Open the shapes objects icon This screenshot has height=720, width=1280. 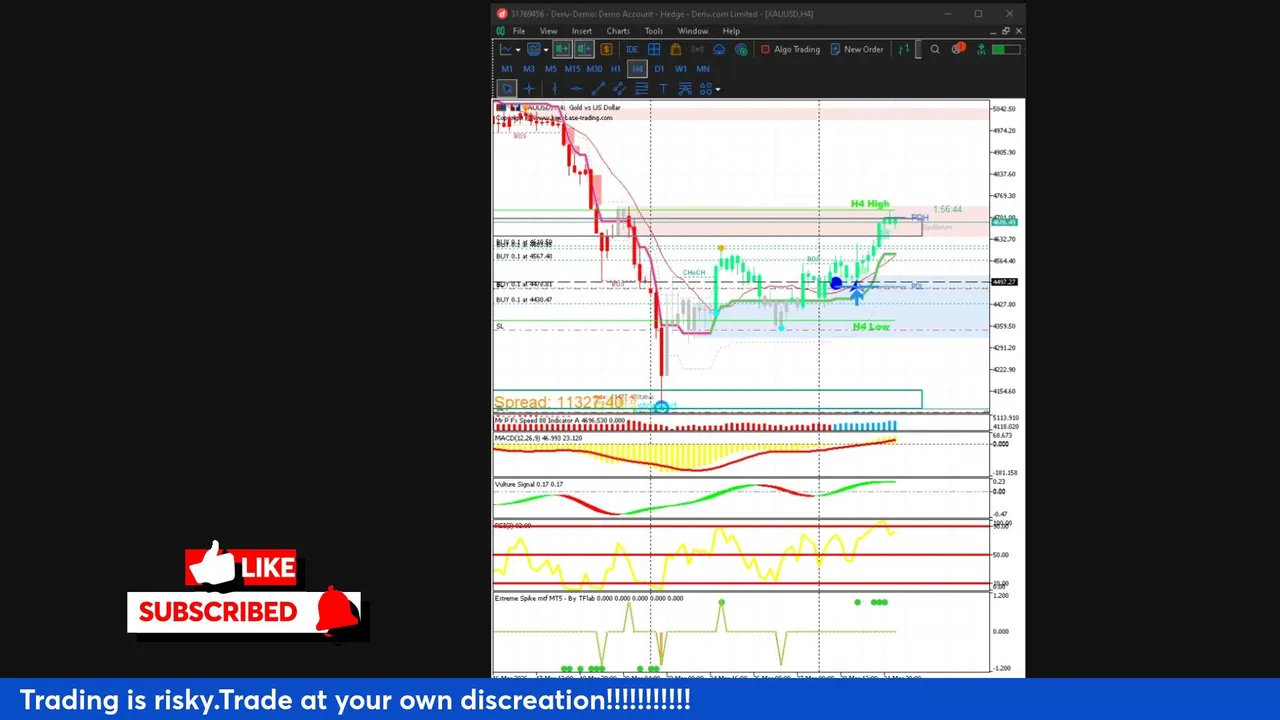[706, 89]
